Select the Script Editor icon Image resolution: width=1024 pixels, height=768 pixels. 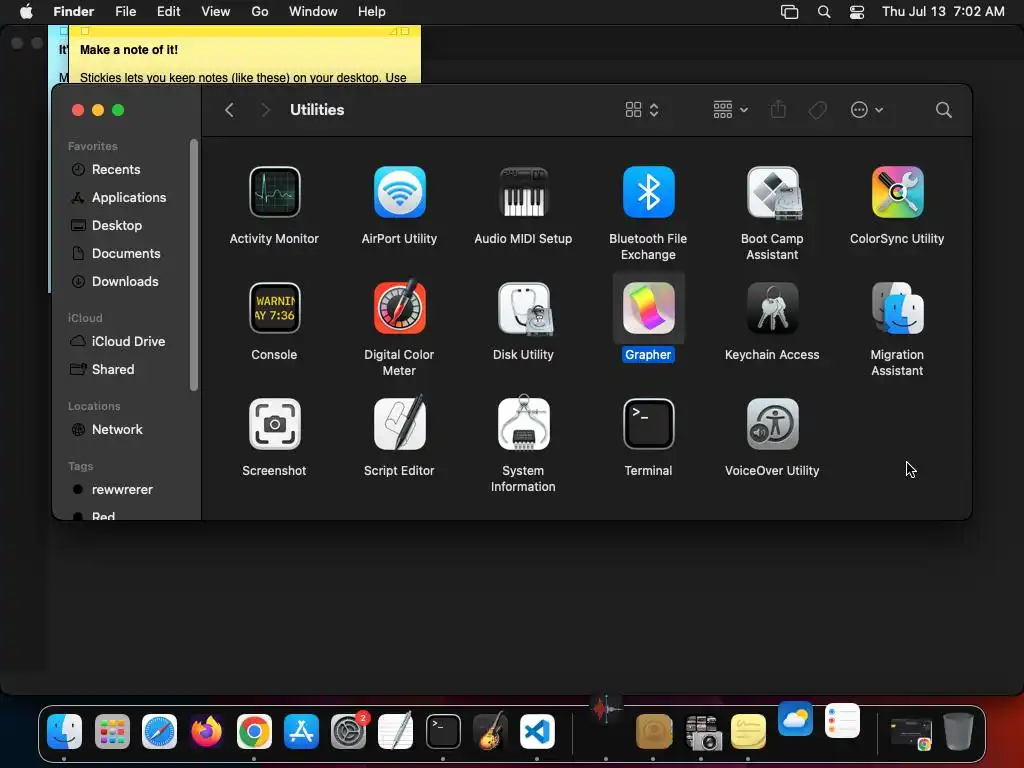pos(400,423)
